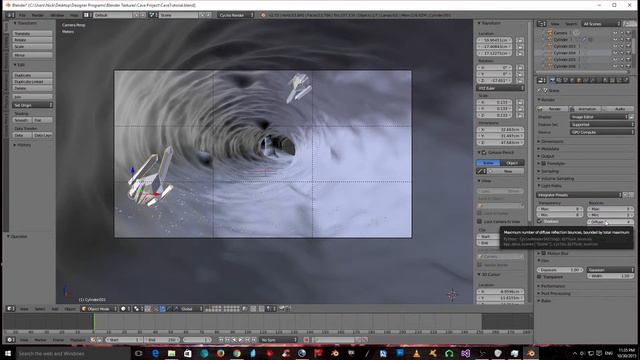Click the Translate button in the tool shelf

pyautogui.click(x=32, y=33)
